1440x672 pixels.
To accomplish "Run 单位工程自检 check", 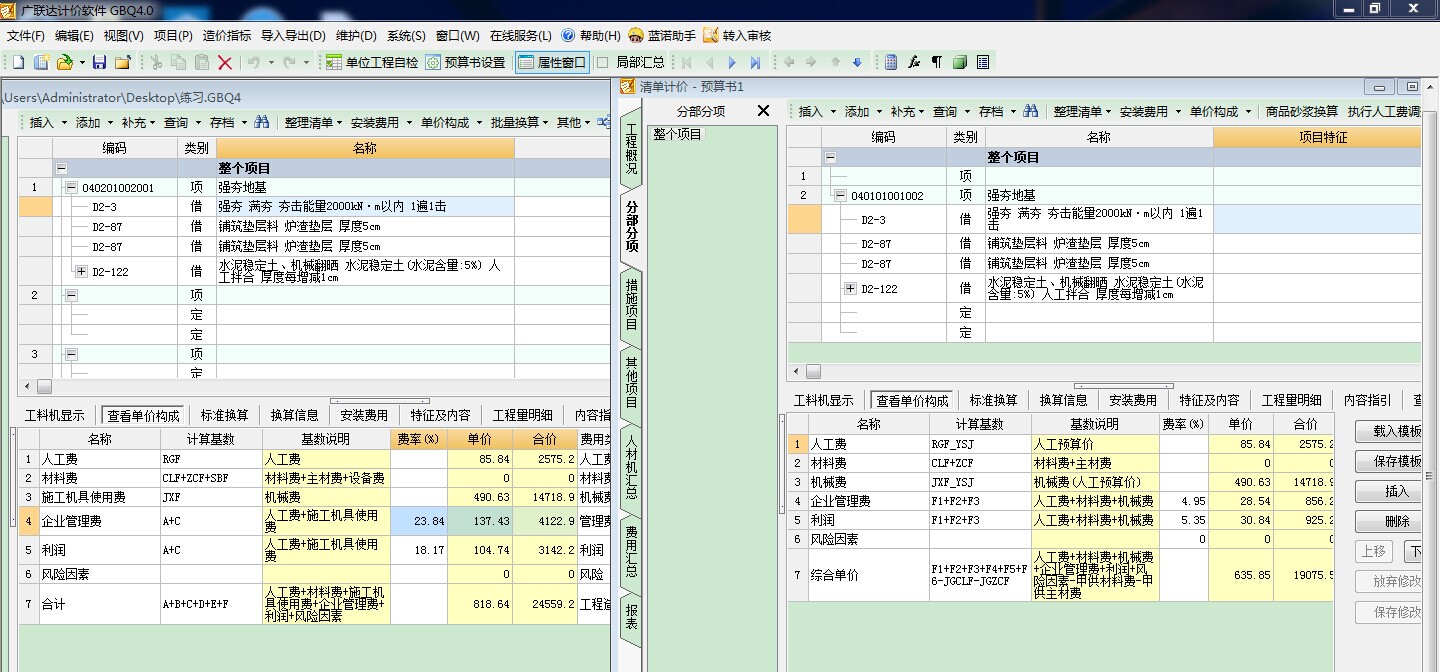I will (x=372, y=62).
